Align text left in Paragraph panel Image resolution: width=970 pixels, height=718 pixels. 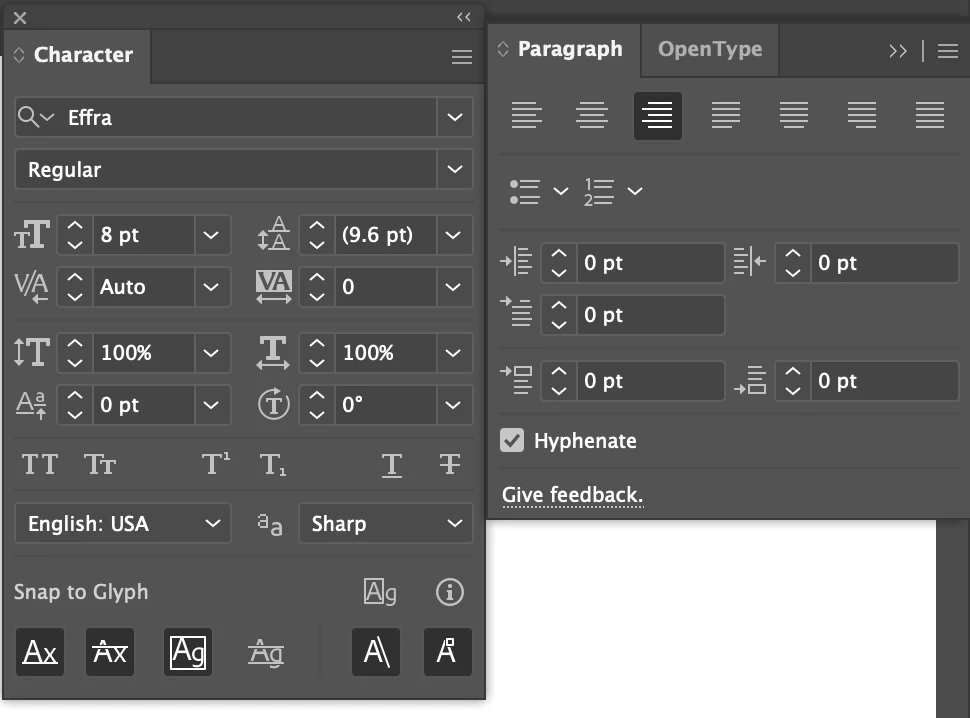point(526,116)
